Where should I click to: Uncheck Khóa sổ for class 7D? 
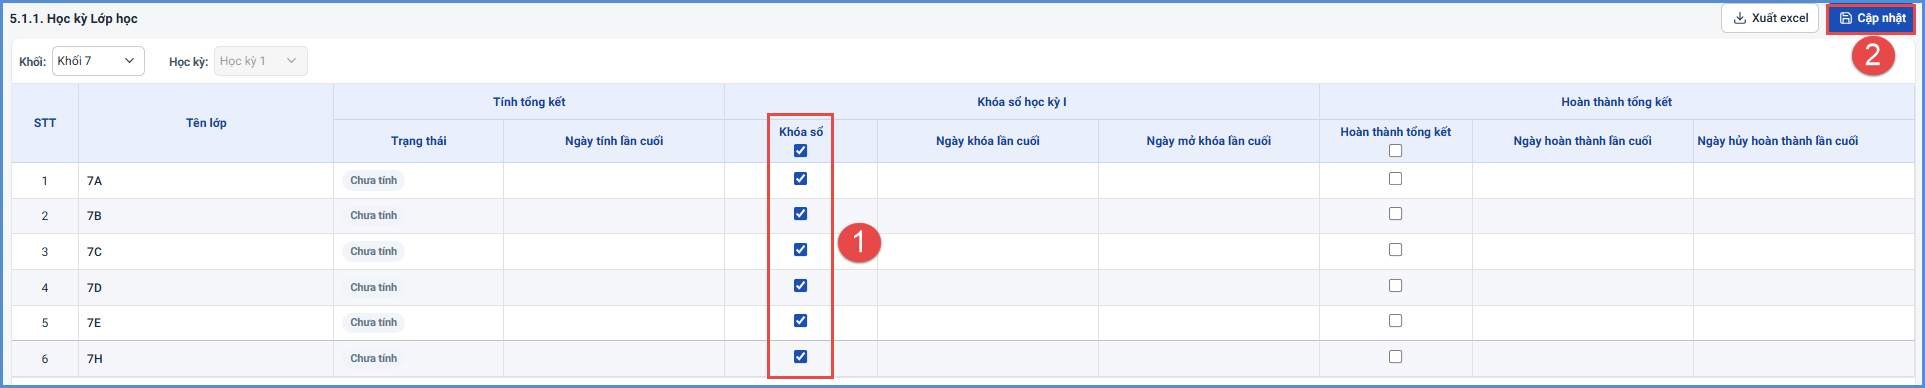click(800, 286)
